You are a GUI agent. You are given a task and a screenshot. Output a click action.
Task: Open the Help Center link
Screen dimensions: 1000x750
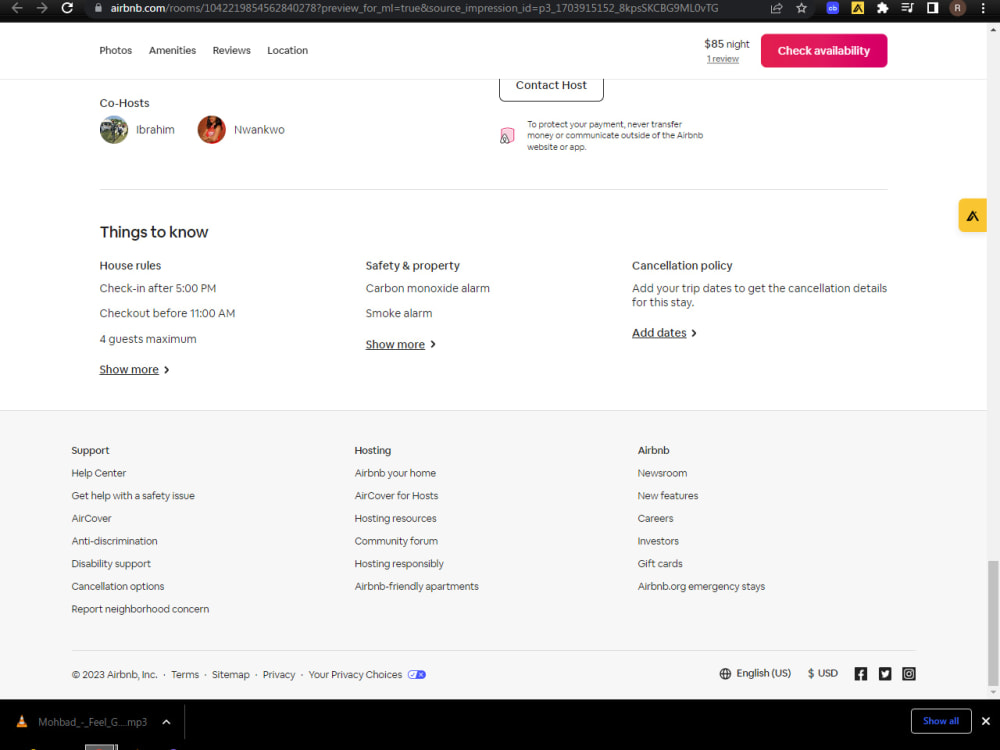(x=99, y=473)
